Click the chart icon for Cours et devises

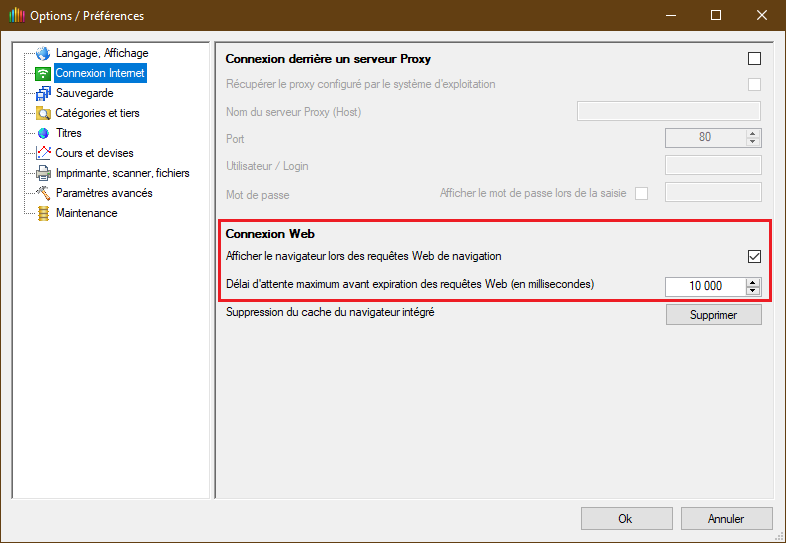pos(43,153)
